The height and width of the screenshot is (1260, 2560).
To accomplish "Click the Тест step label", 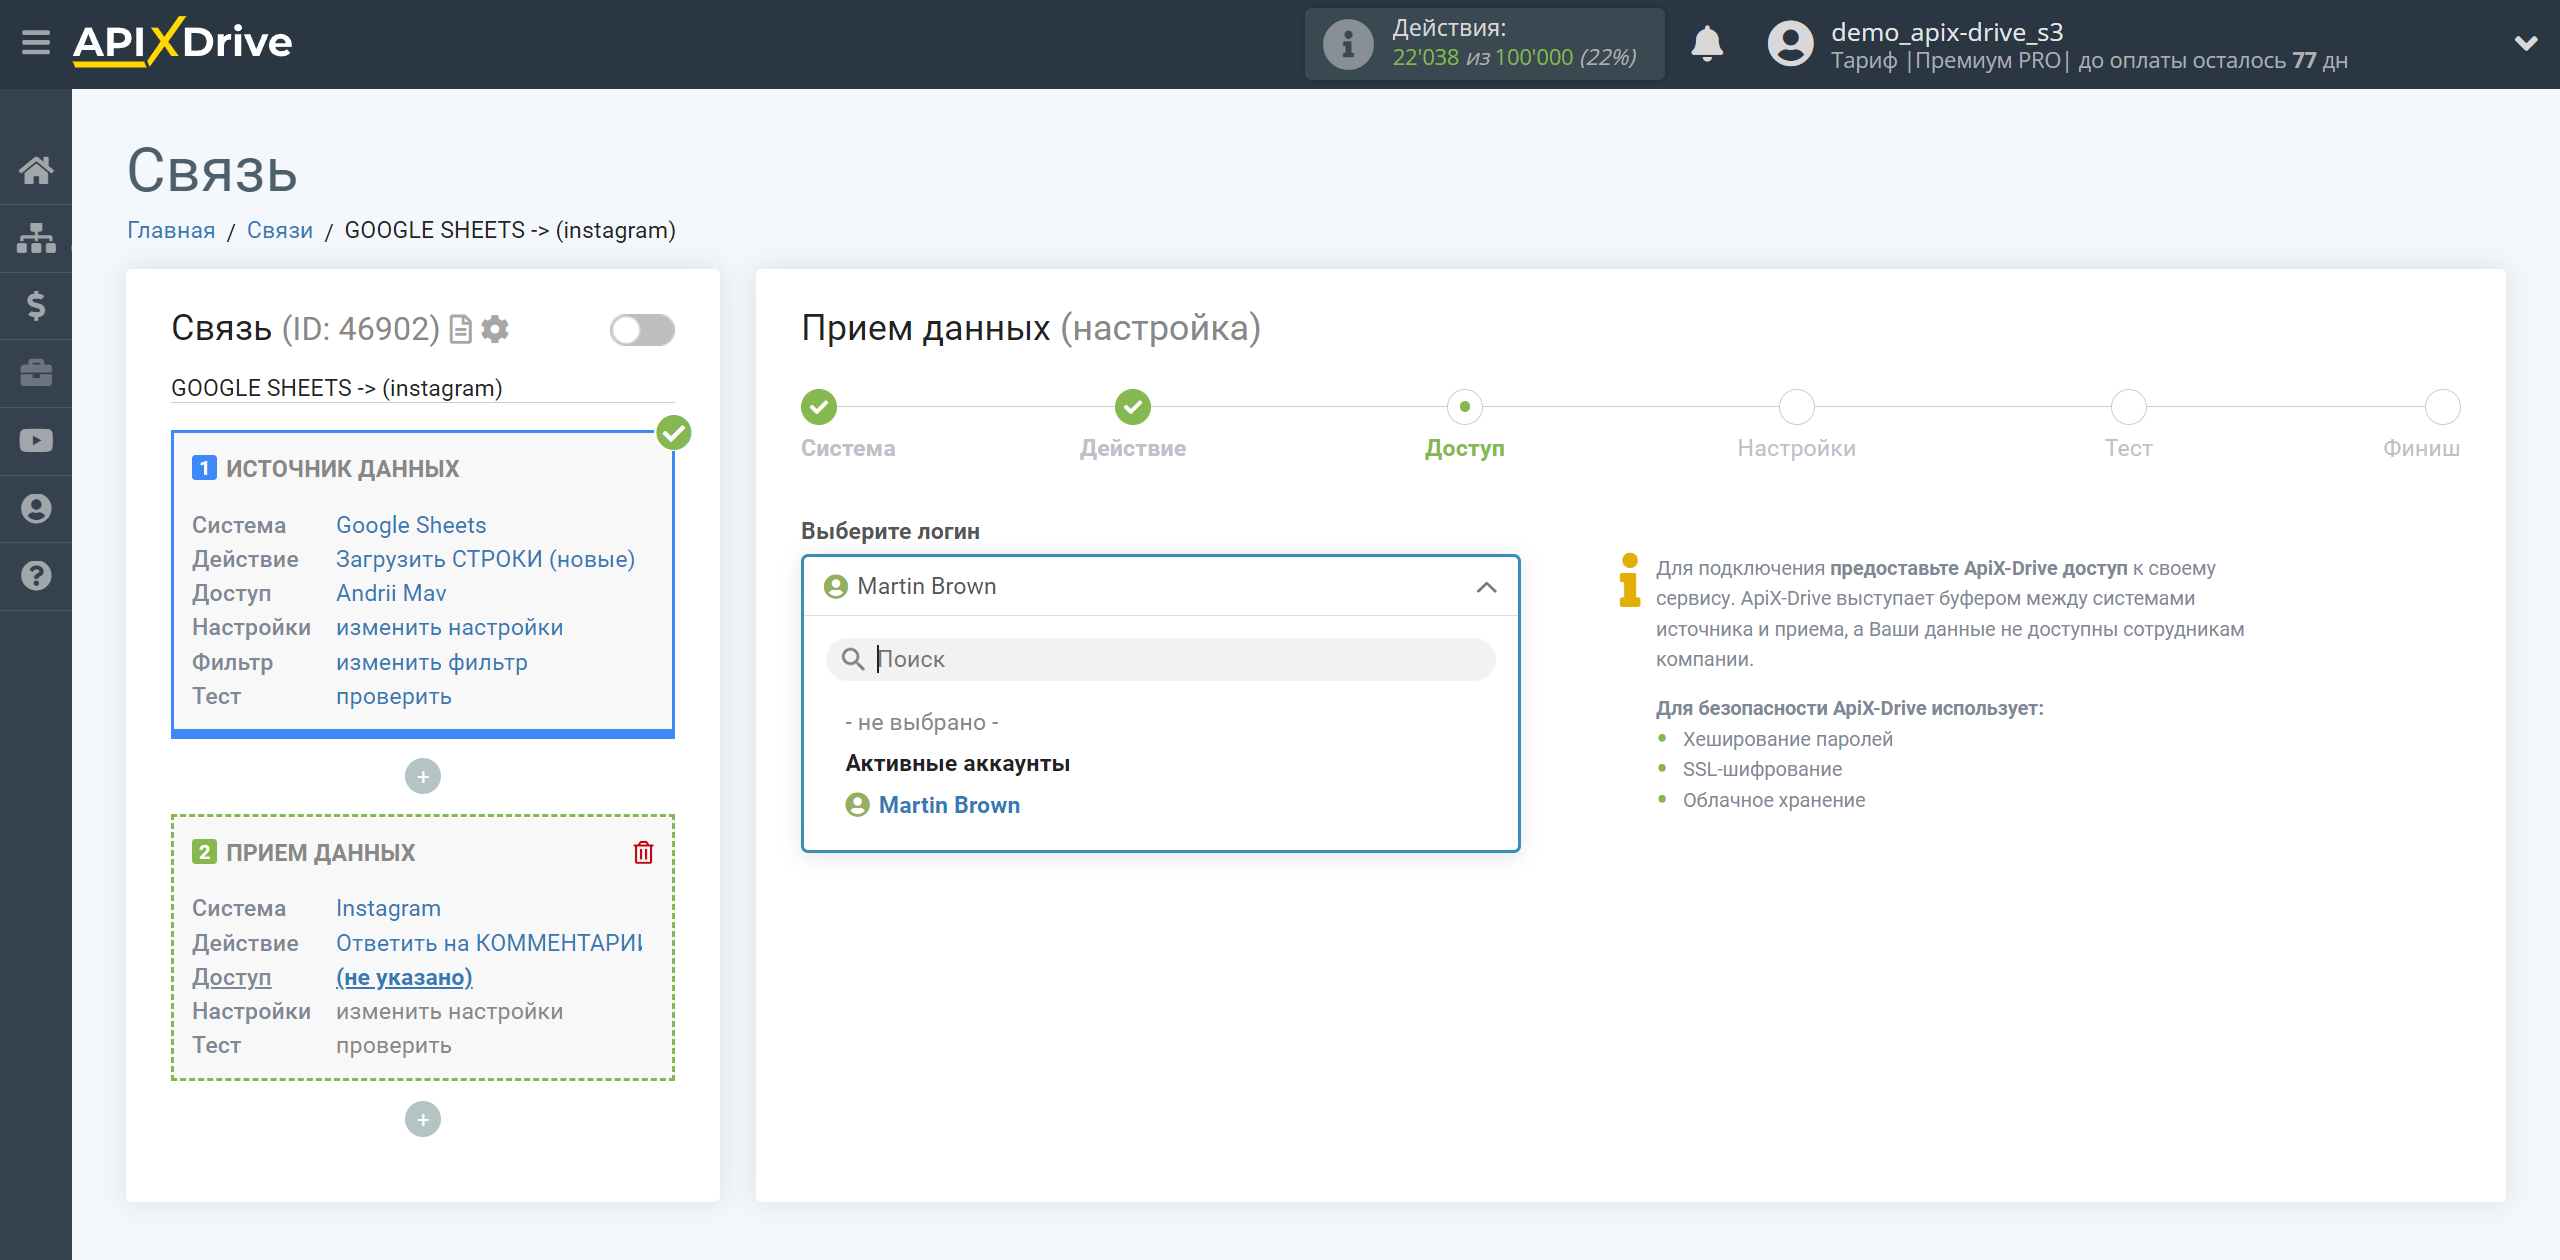I will coord(2128,448).
